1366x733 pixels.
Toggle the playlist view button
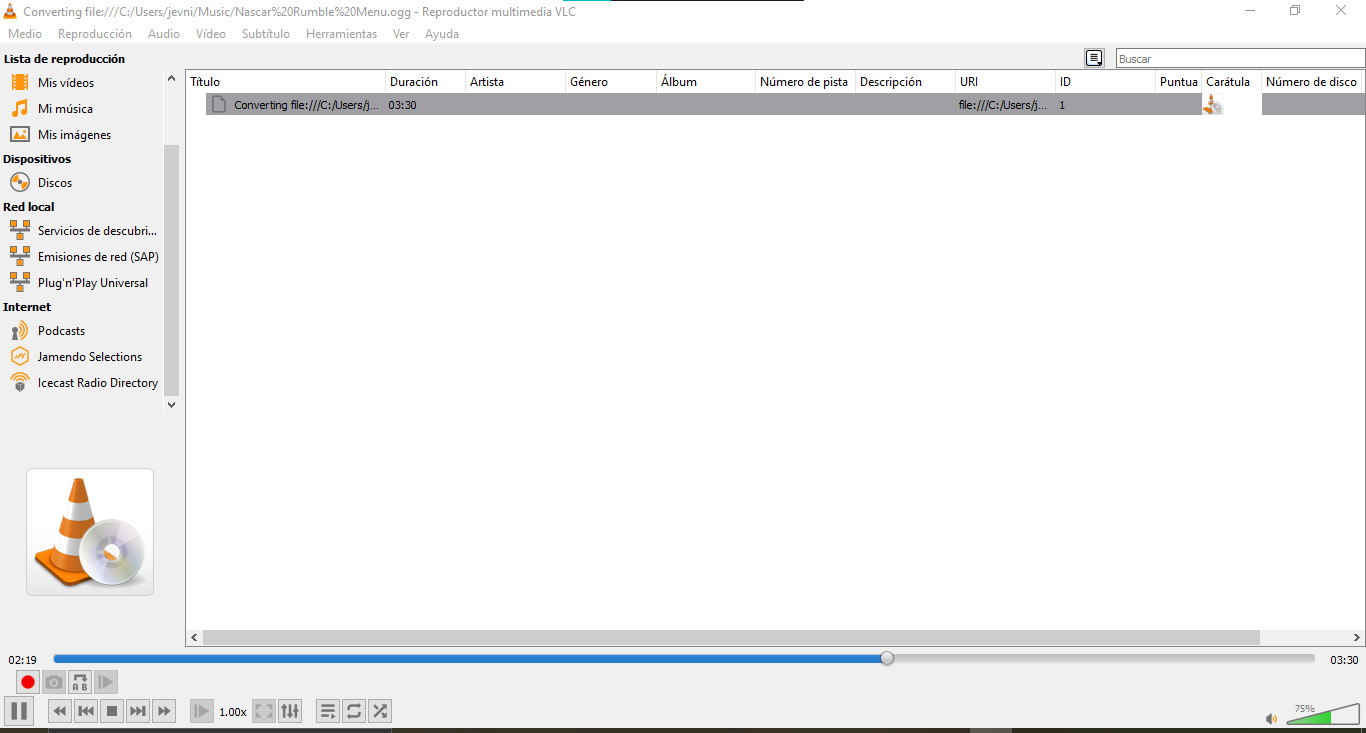[328, 711]
